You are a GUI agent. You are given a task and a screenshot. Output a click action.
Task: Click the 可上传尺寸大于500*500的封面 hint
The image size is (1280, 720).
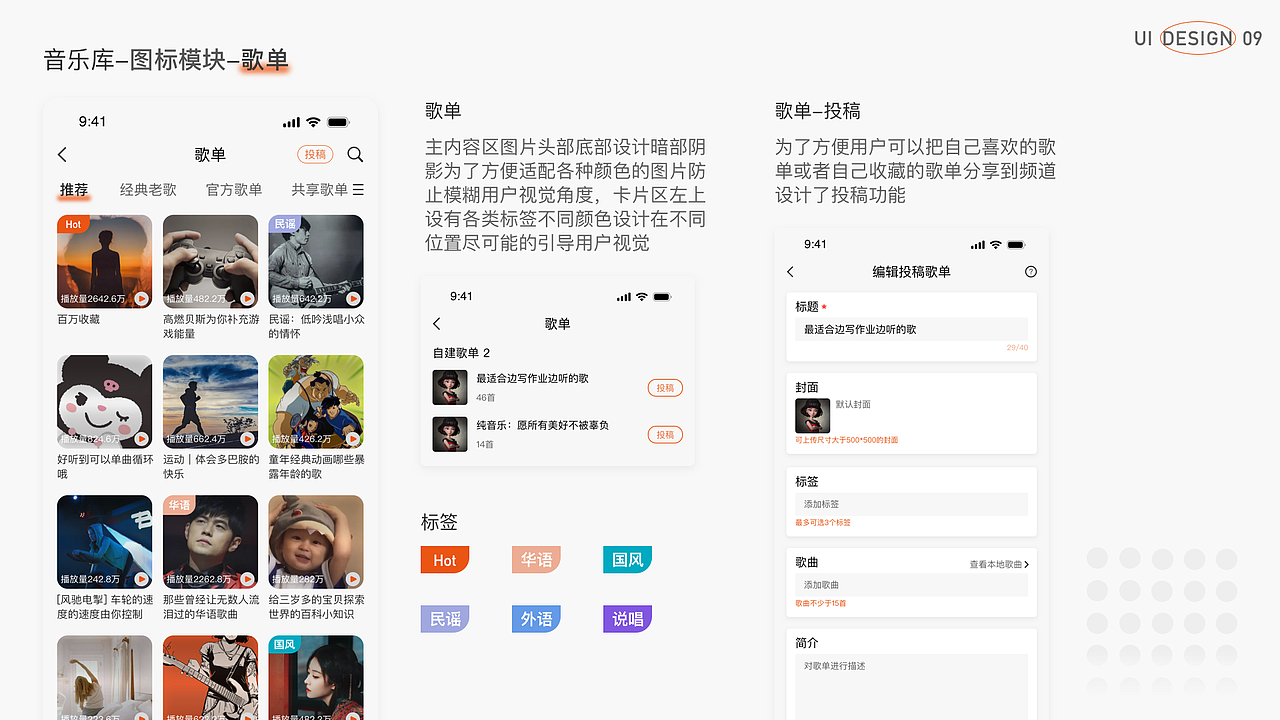coord(847,440)
